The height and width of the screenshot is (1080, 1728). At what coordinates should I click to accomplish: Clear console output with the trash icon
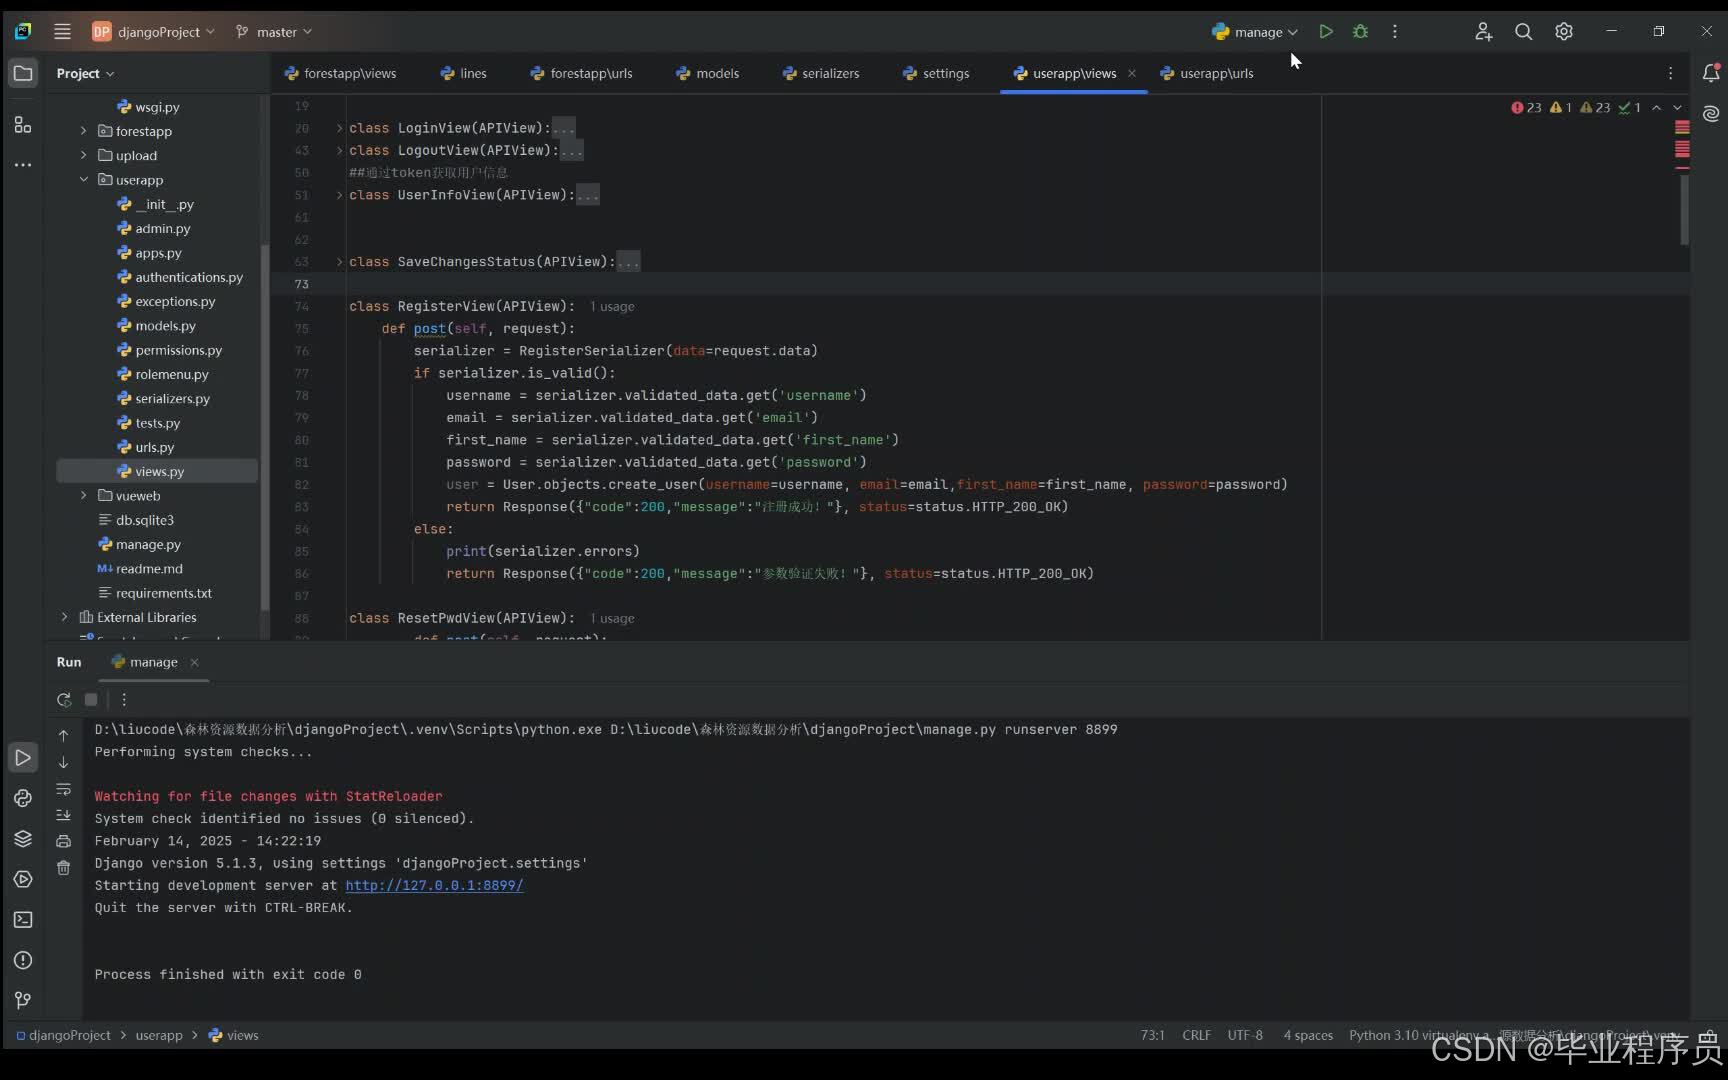pos(64,869)
